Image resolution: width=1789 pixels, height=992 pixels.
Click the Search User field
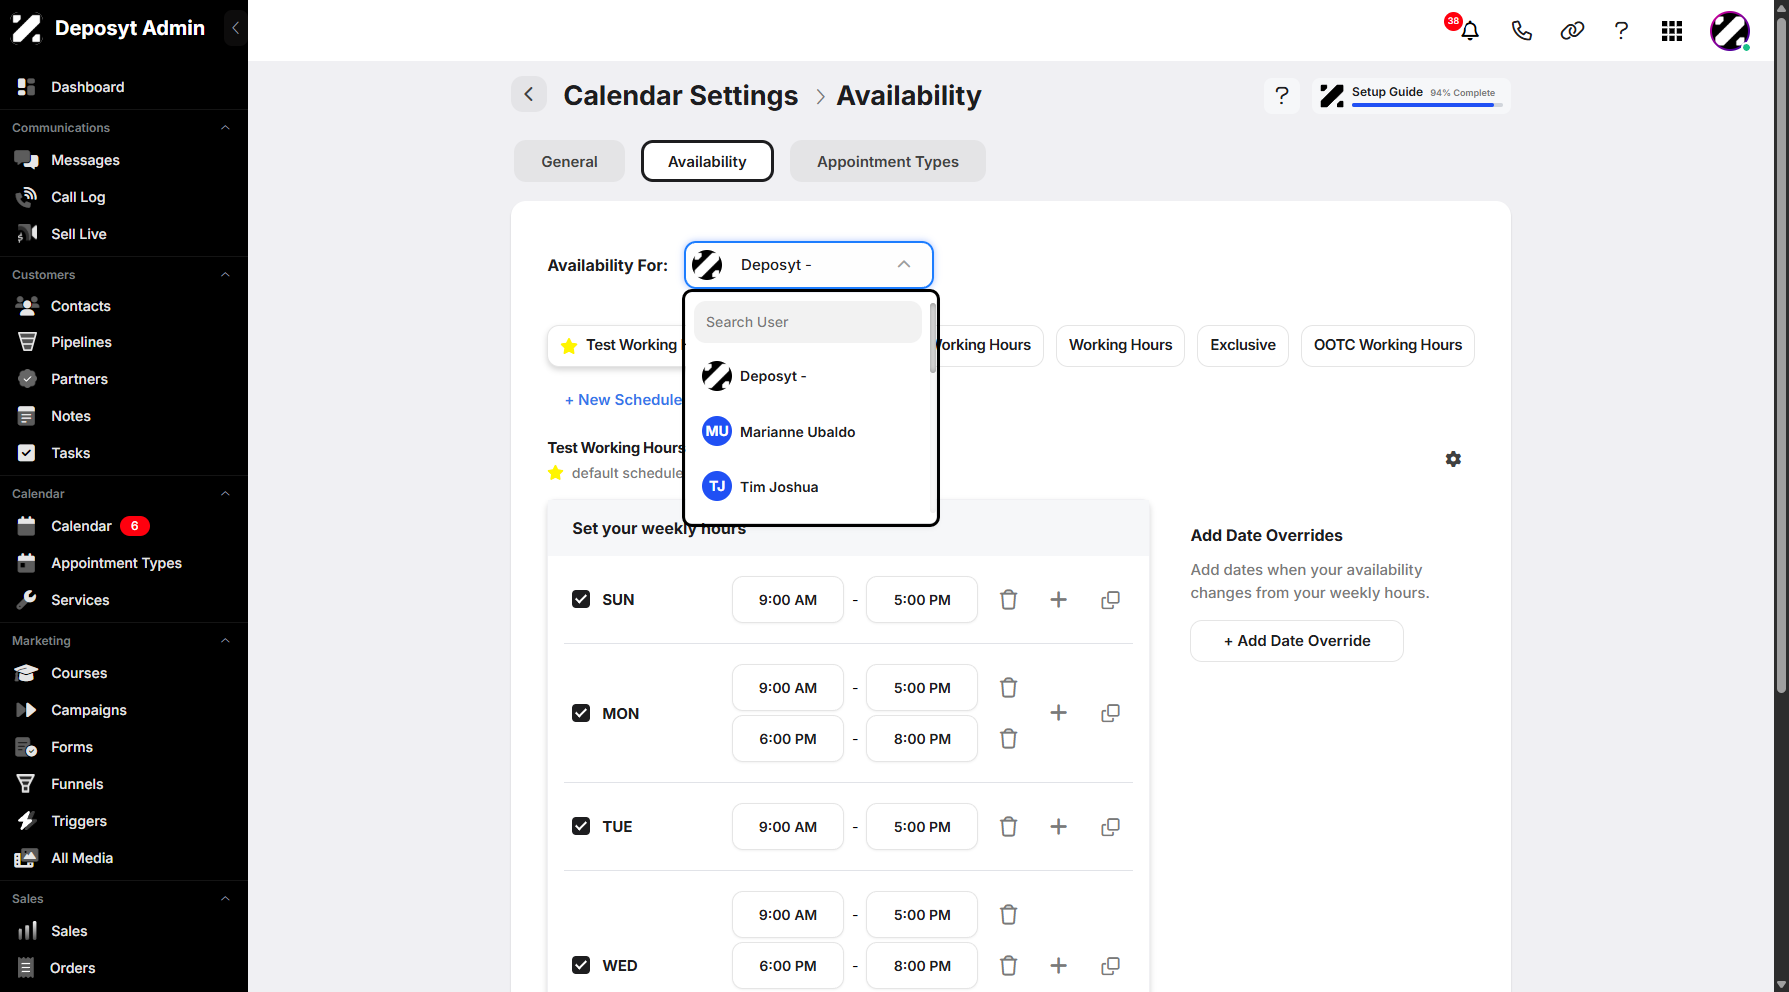(x=808, y=322)
